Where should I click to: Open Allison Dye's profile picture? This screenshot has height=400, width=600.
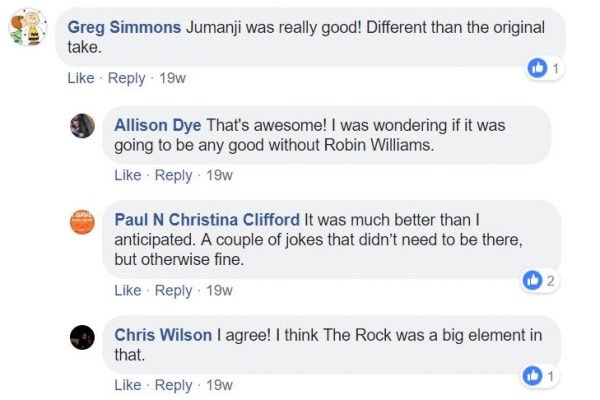[82, 126]
